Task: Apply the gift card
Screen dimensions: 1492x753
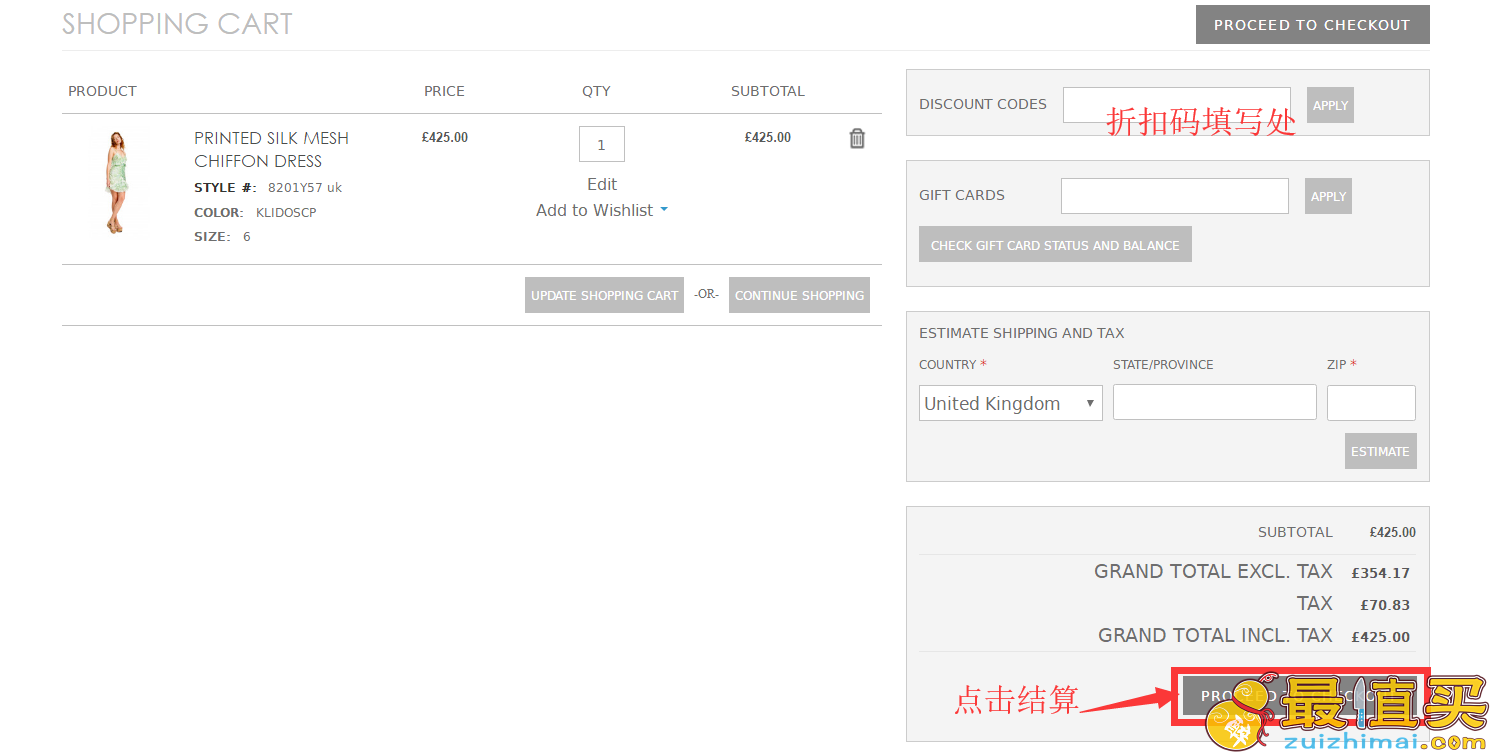Action: [1328, 196]
